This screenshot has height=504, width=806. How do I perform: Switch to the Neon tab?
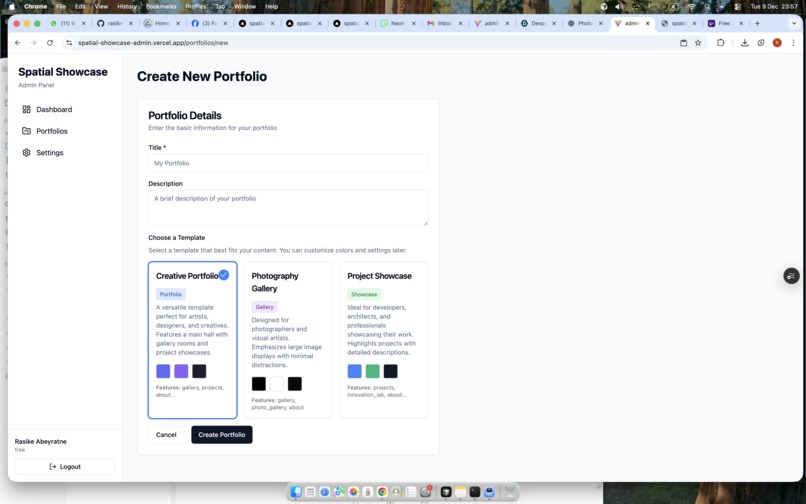[398, 23]
